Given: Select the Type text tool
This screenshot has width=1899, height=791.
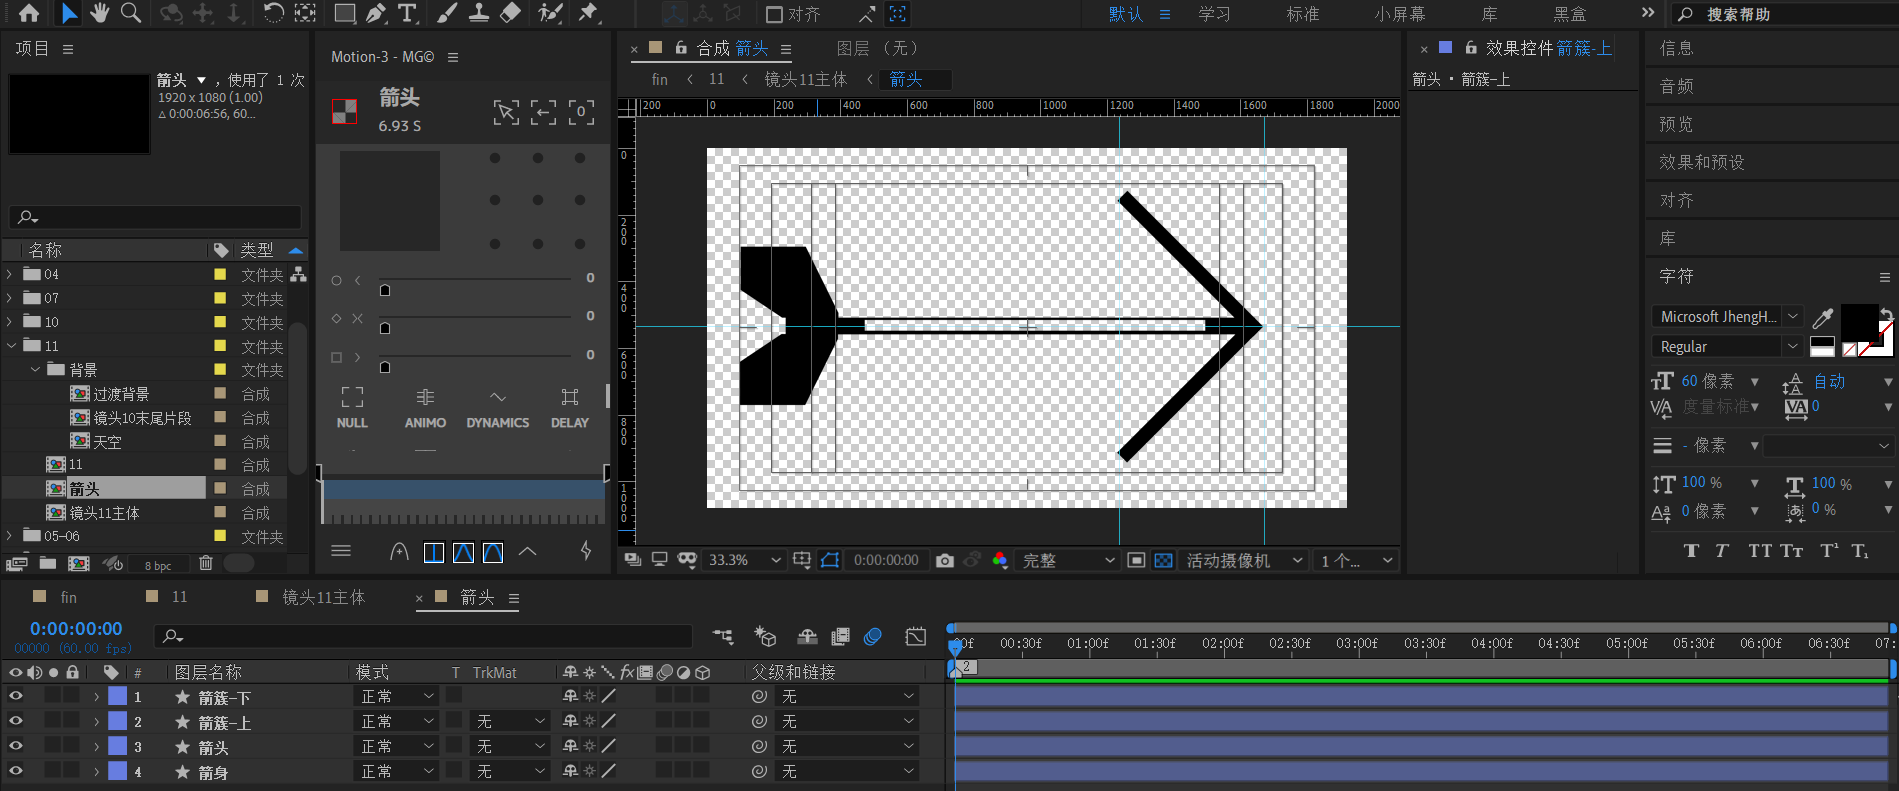Looking at the screenshot, I should tap(407, 13).
